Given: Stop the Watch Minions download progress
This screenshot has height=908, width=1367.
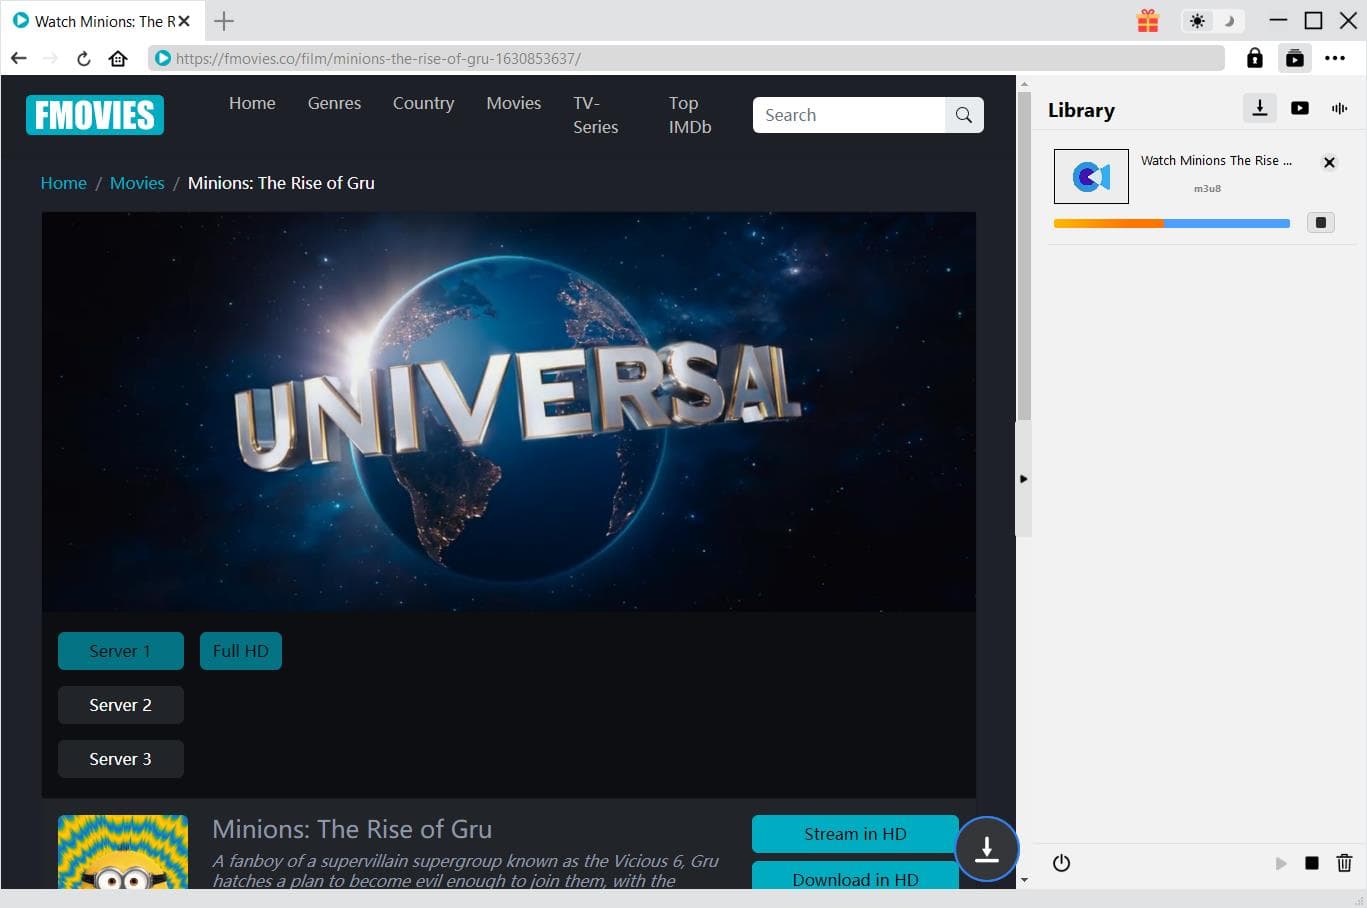Looking at the screenshot, I should 1321,222.
